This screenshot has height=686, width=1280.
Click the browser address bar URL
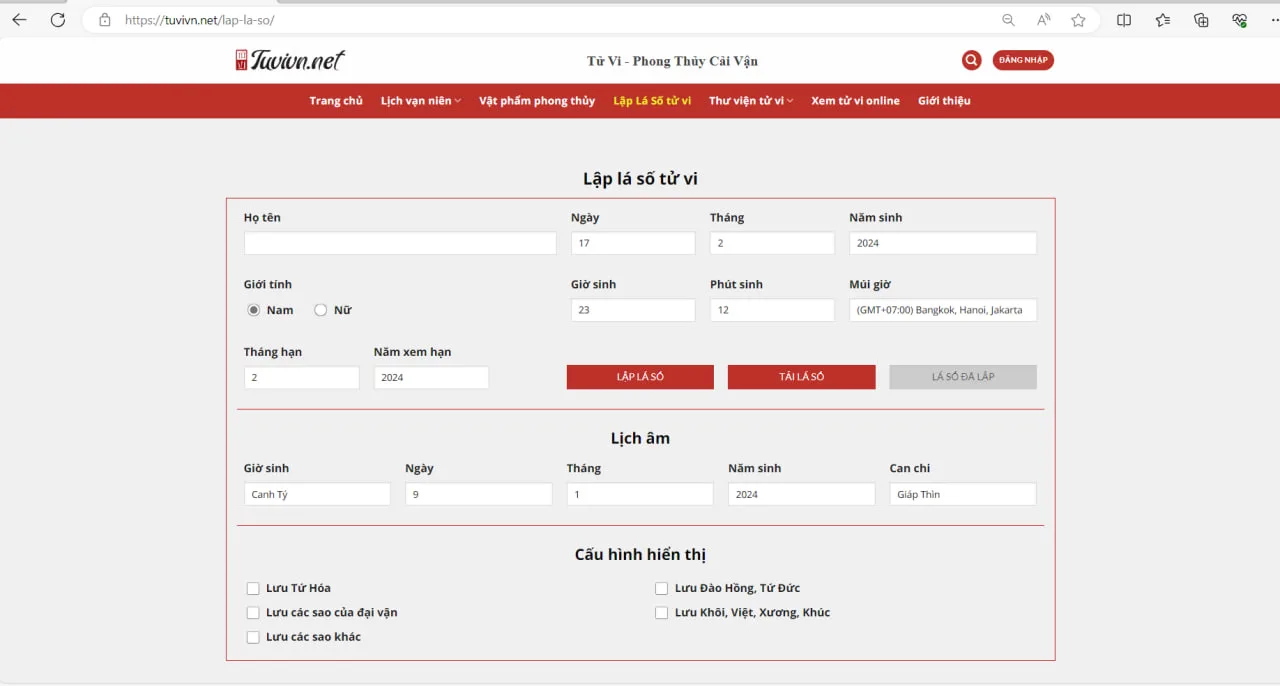click(199, 20)
